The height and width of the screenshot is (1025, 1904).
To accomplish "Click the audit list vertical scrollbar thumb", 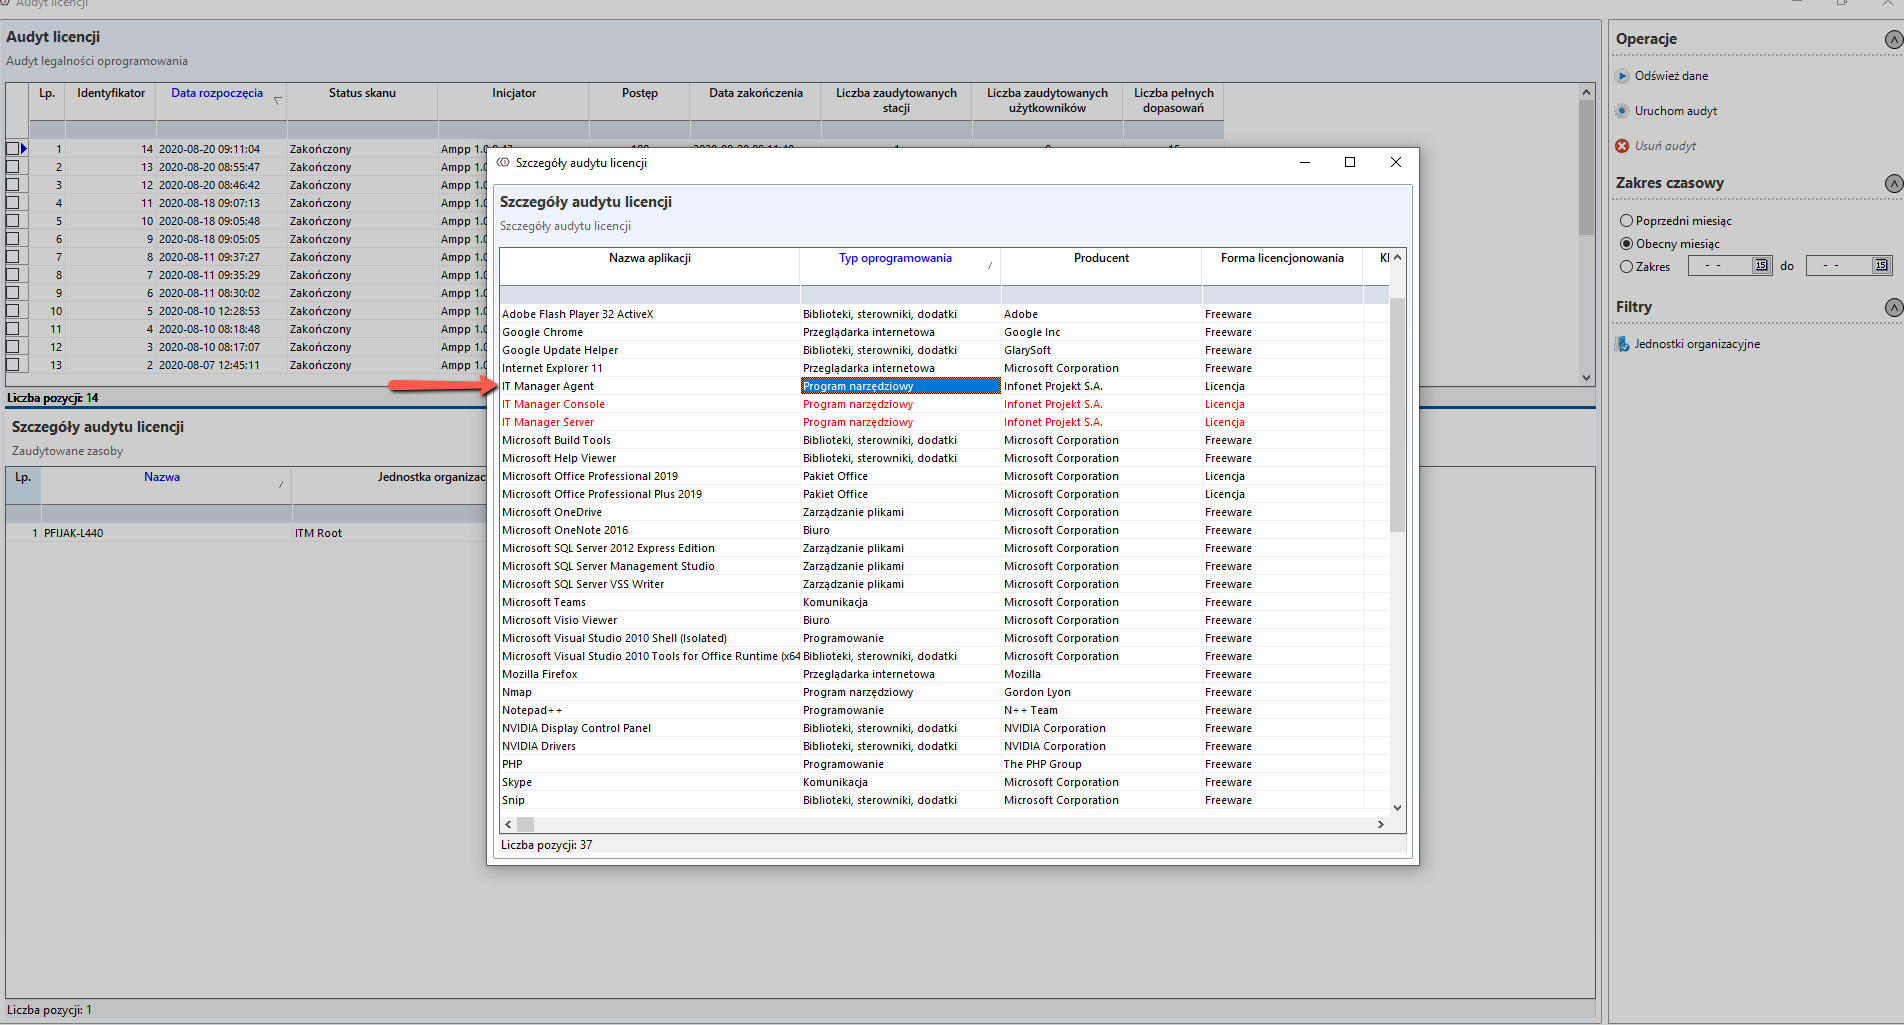I will [x=1587, y=167].
